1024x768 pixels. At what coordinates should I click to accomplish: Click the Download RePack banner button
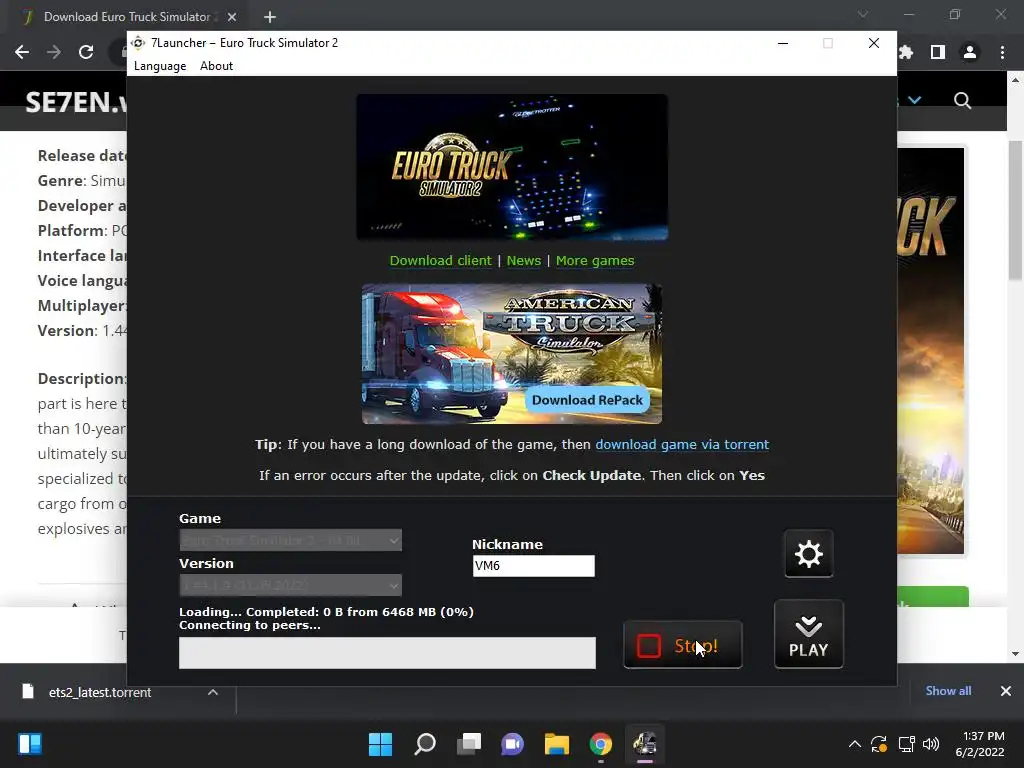coord(587,400)
